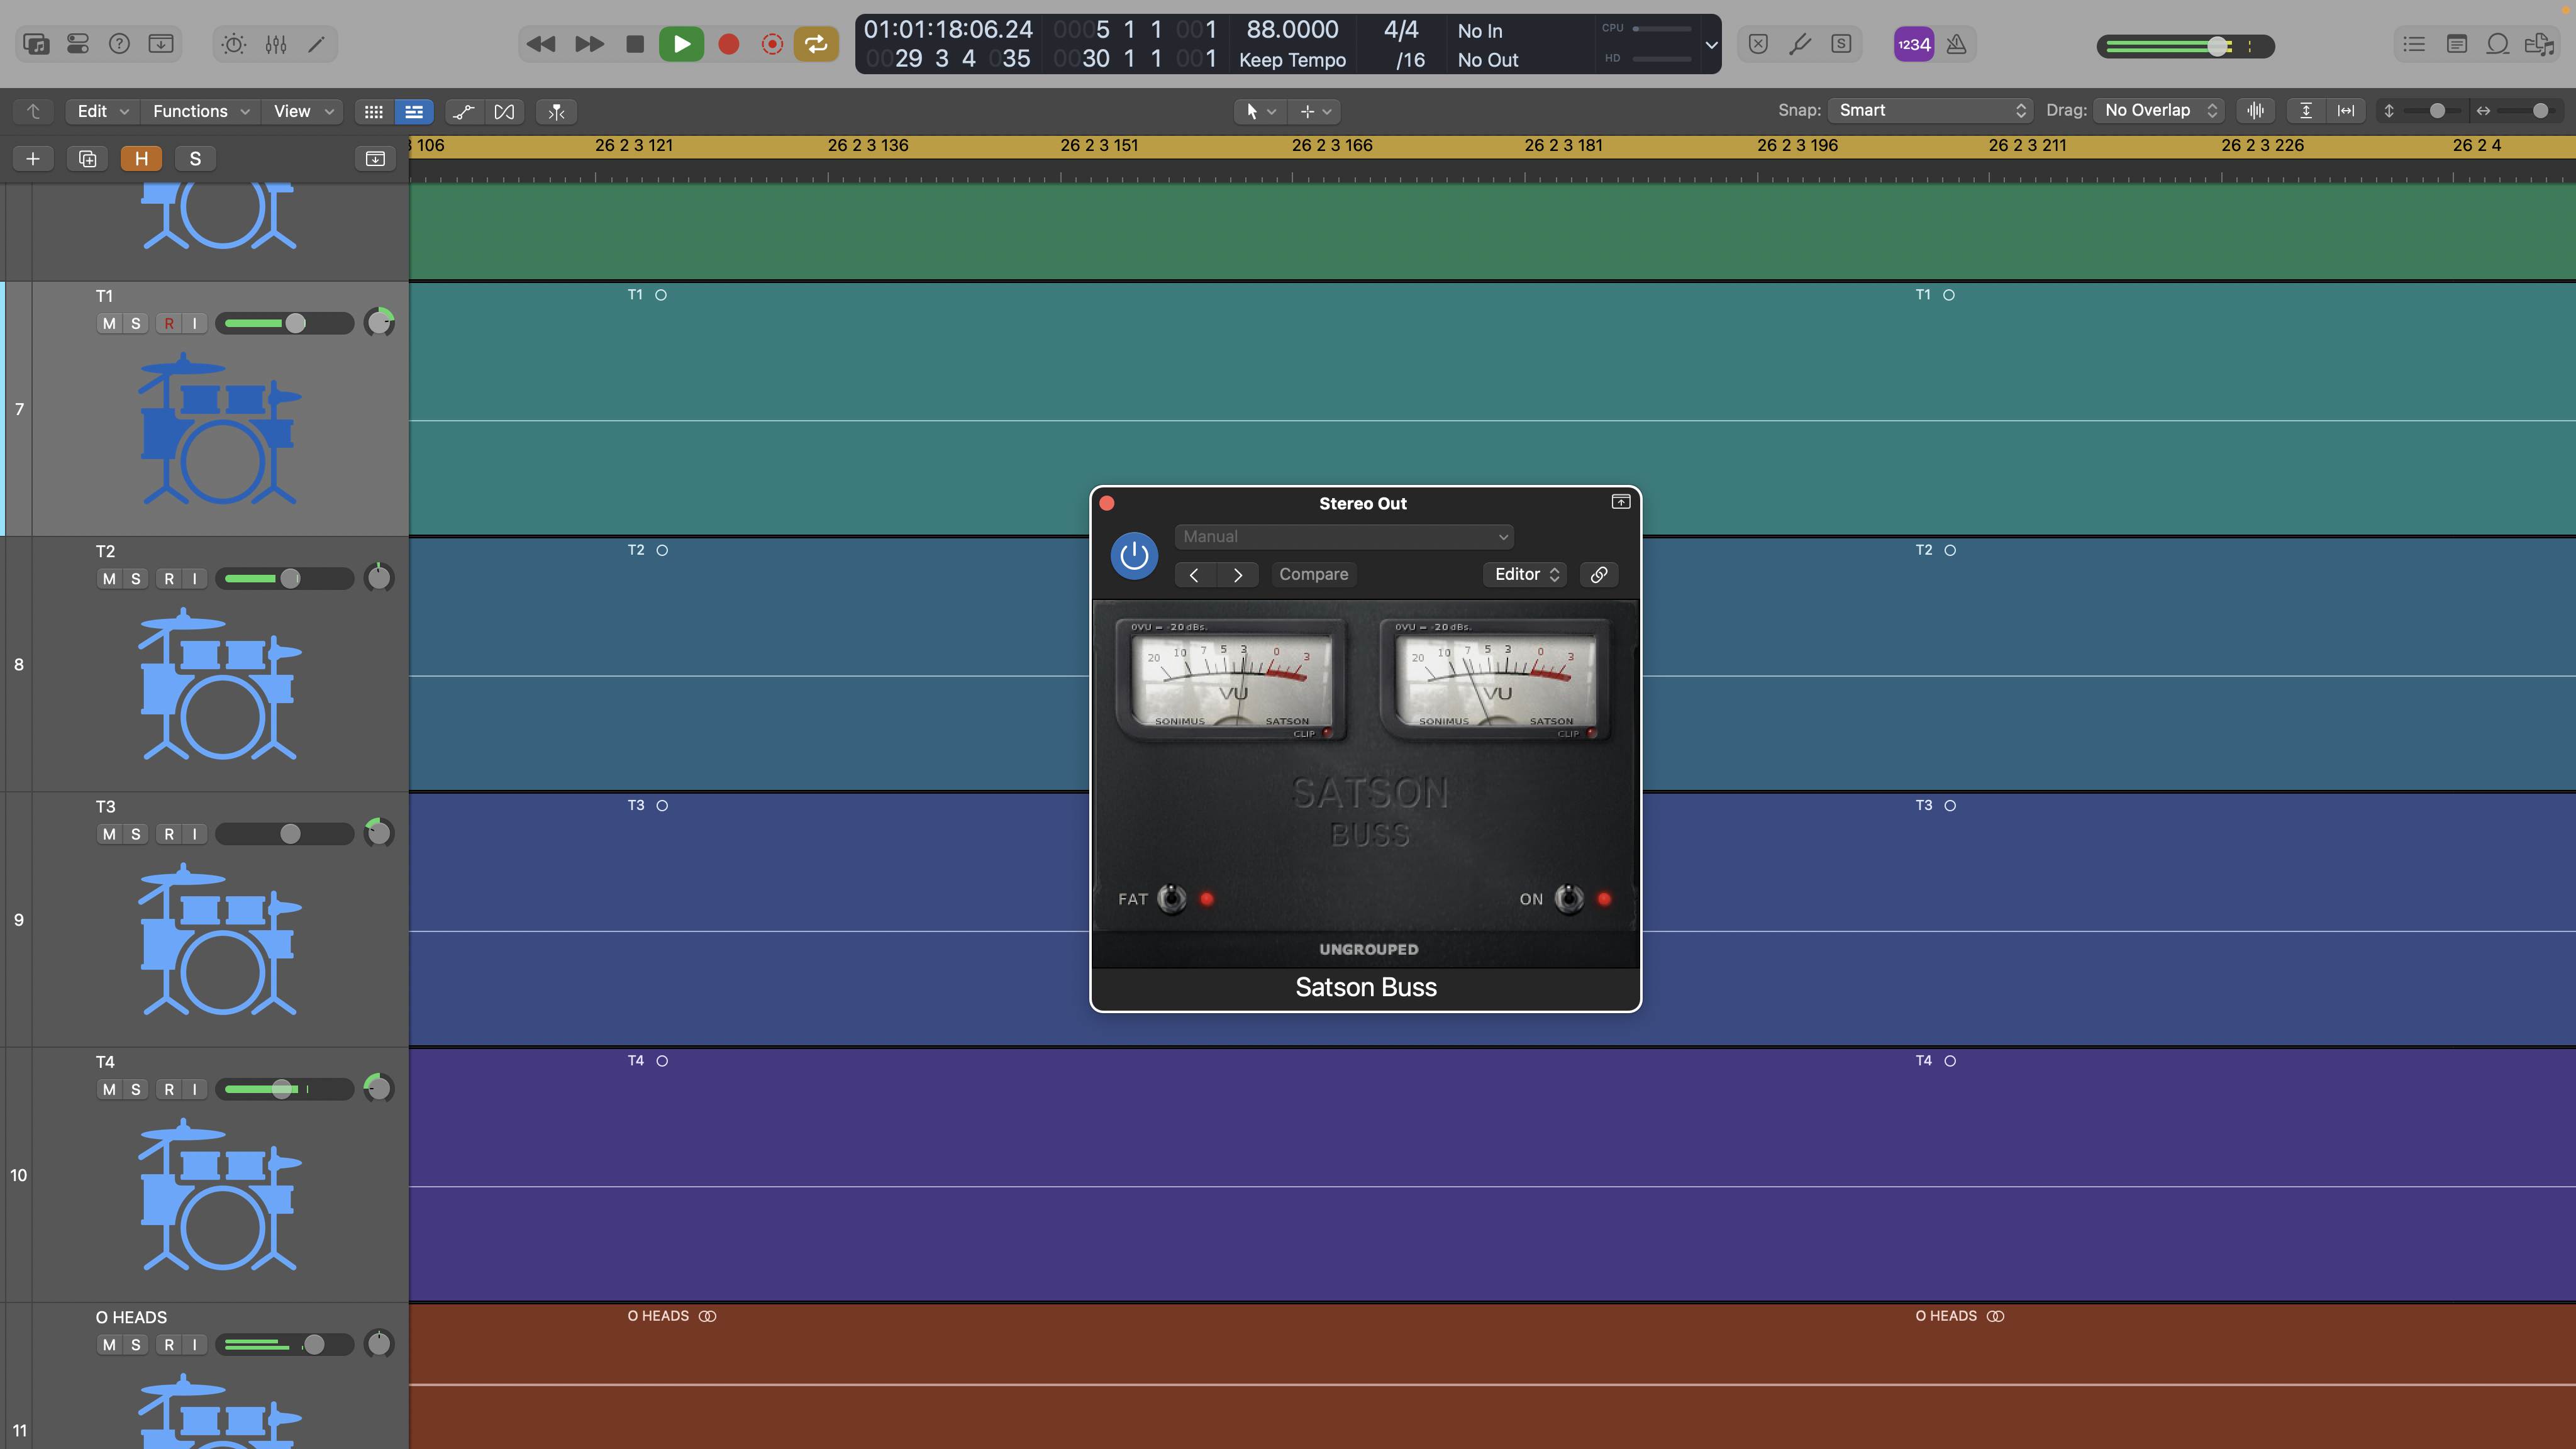2576x1449 pixels.
Task: Toggle Satson Buss plugin power button
Action: tap(1134, 555)
